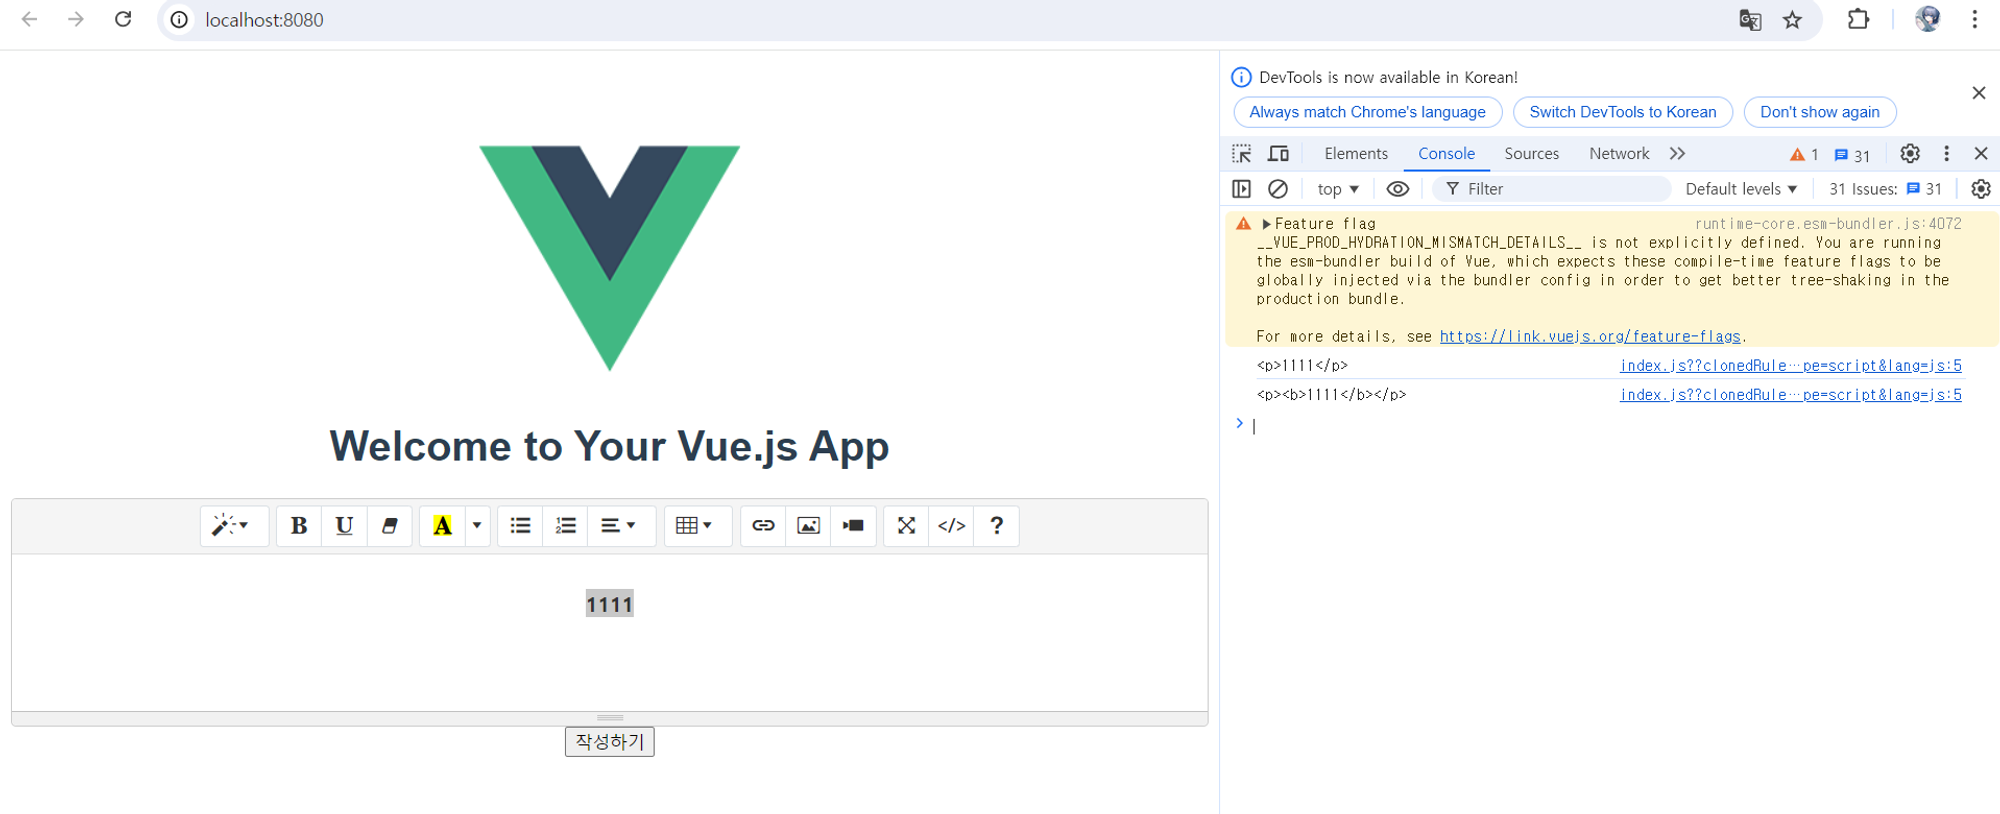Image resolution: width=2000 pixels, height=814 pixels.
Task: Insert a picture via image icon
Action: [808, 526]
